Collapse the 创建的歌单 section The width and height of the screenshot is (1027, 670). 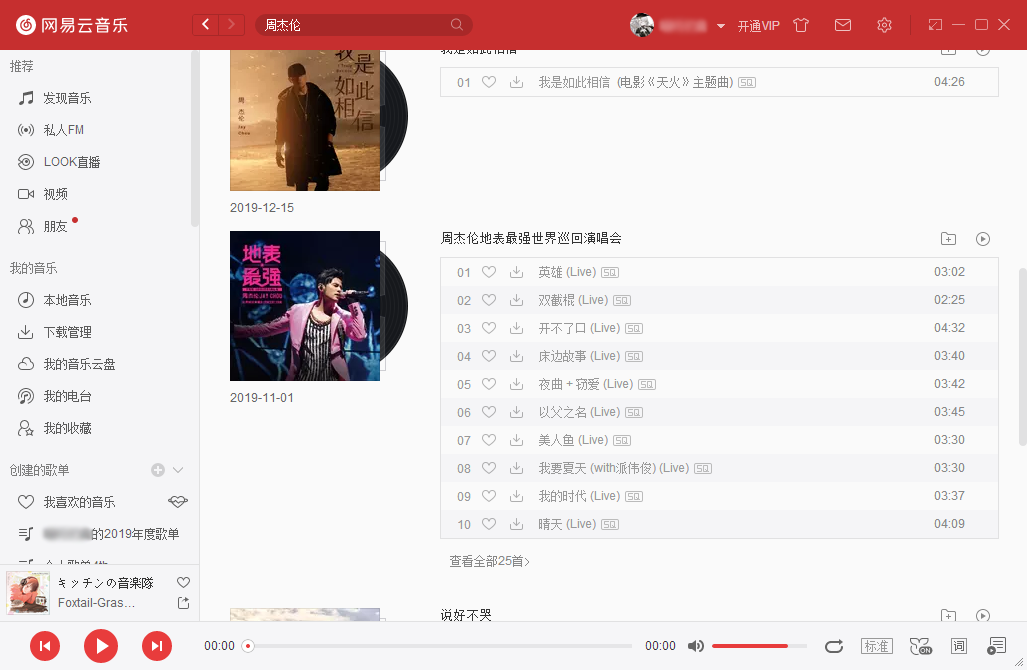[178, 470]
